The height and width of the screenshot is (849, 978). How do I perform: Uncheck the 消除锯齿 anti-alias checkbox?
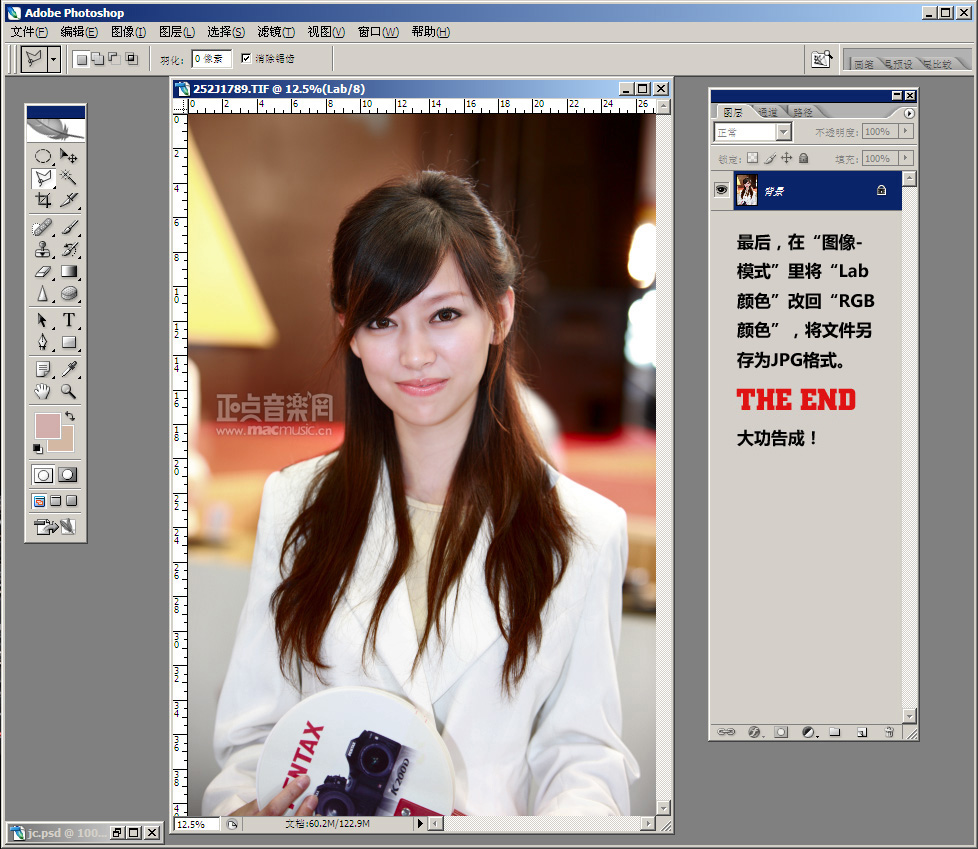246,59
